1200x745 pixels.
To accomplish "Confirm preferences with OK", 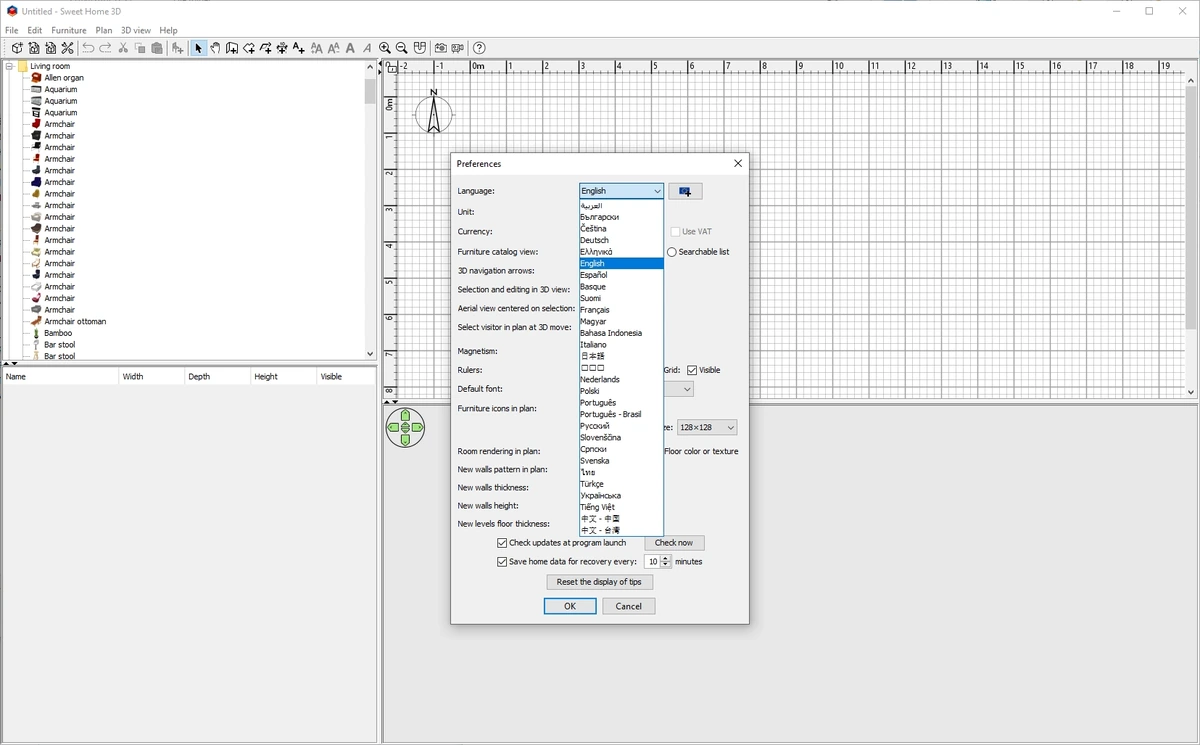I will click(570, 606).
